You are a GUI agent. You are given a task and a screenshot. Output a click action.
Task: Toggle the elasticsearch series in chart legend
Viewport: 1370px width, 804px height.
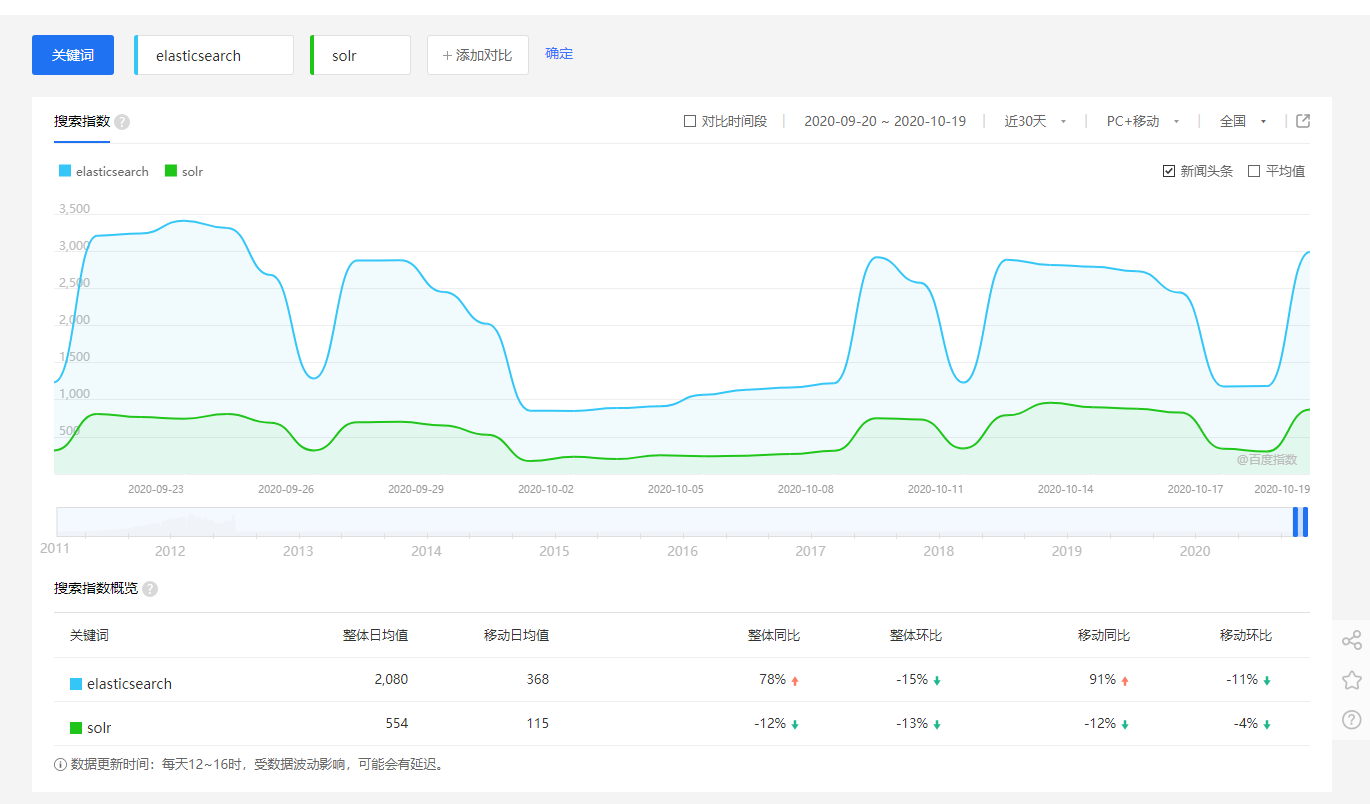click(104, 171)
